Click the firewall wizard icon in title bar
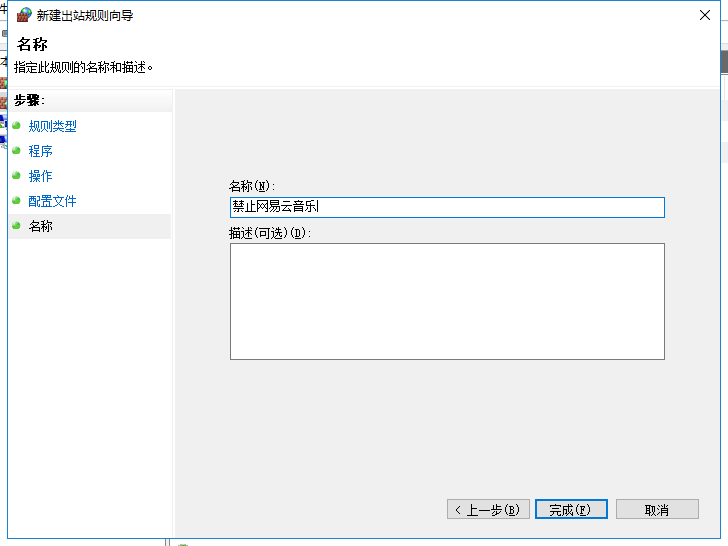This screenshot has width=728, height=546. [24, 16]
